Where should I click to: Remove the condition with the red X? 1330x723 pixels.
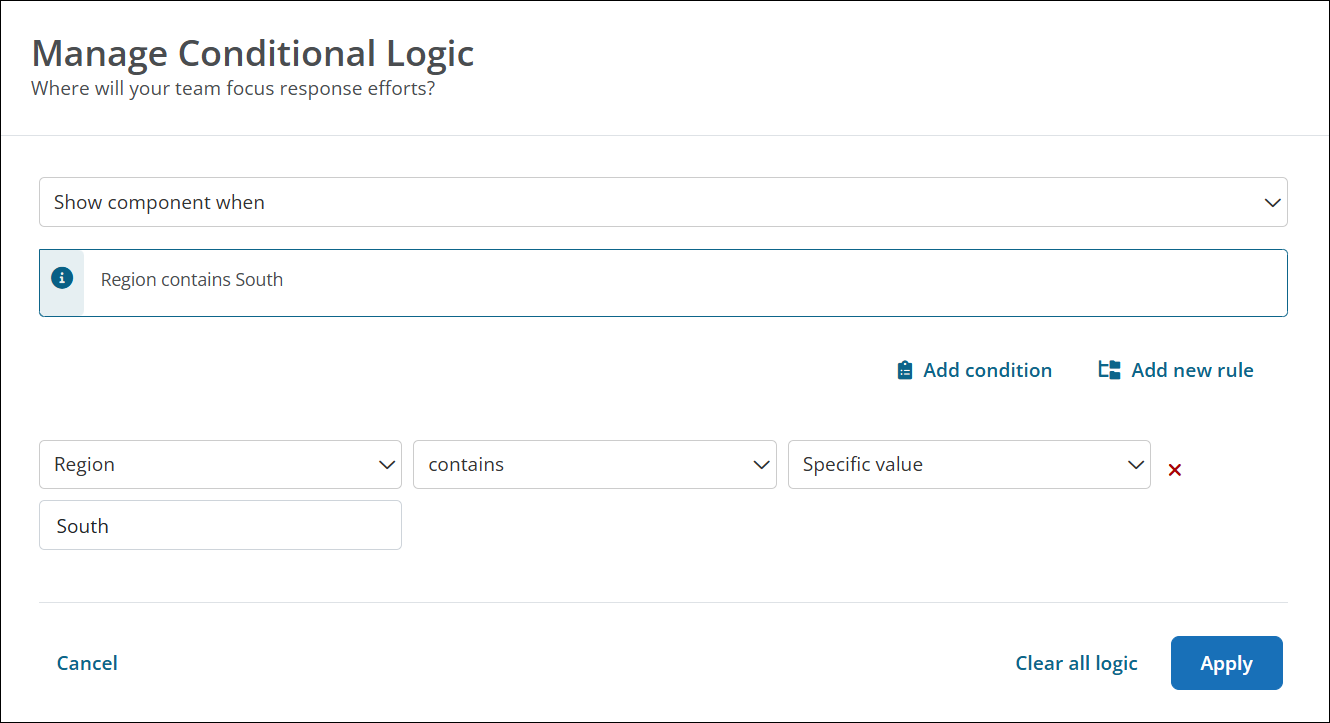tap(1175, 470)
